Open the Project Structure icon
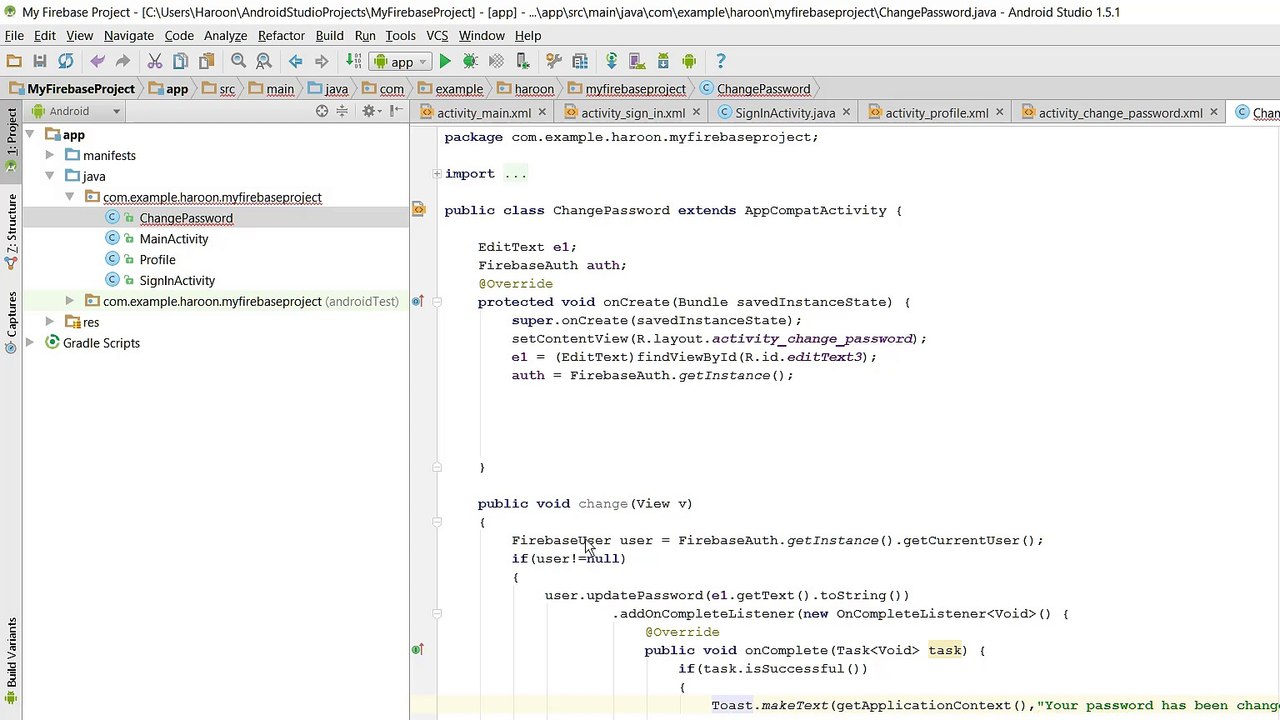The width and height of the screenshot is (1280, 720). click(x=579, y=62)
